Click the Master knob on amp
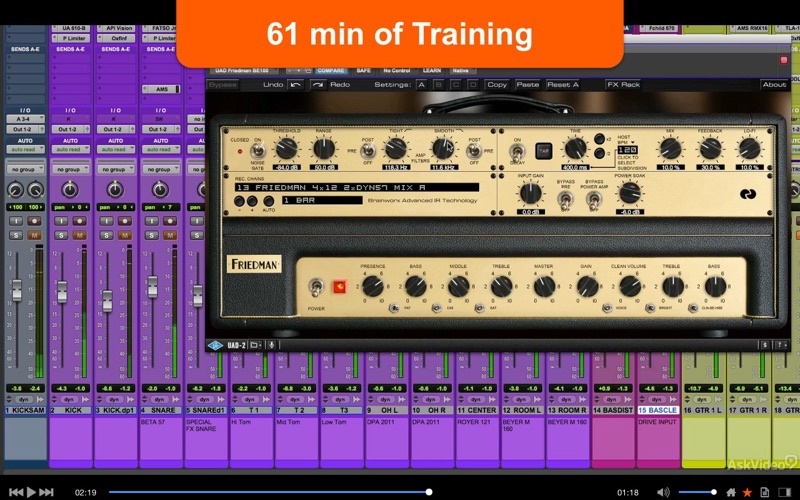The height and width of the screenshot is (500, 800). 544,286
